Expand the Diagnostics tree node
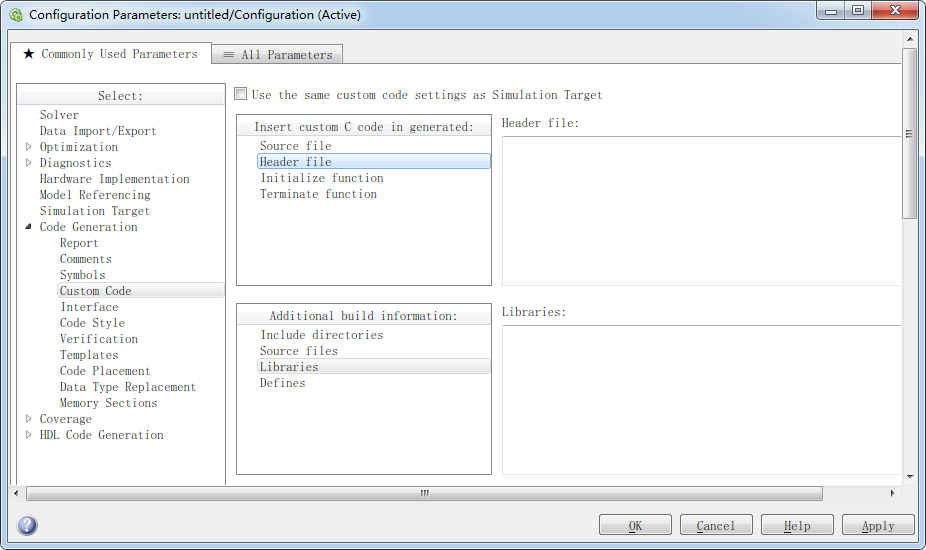 (29, 163)
